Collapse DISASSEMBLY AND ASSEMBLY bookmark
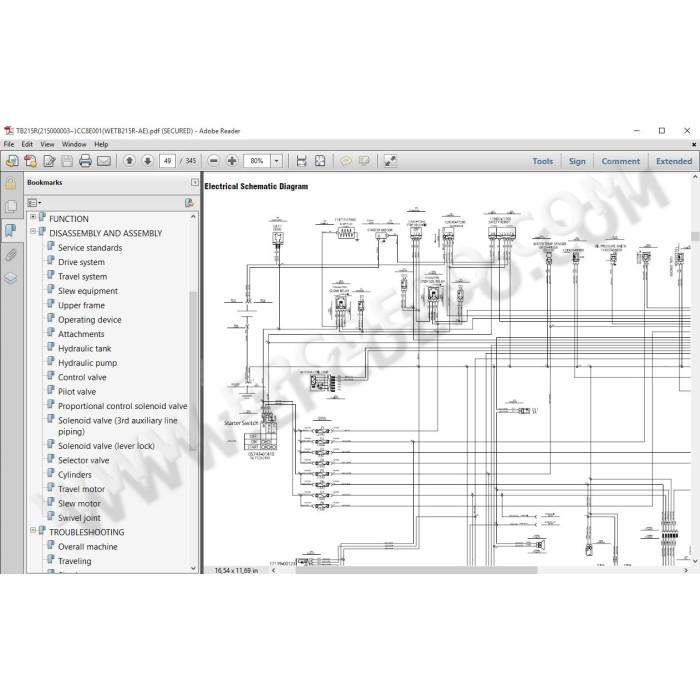This screenshot has width=700, height=700. [x=33, y=231]
